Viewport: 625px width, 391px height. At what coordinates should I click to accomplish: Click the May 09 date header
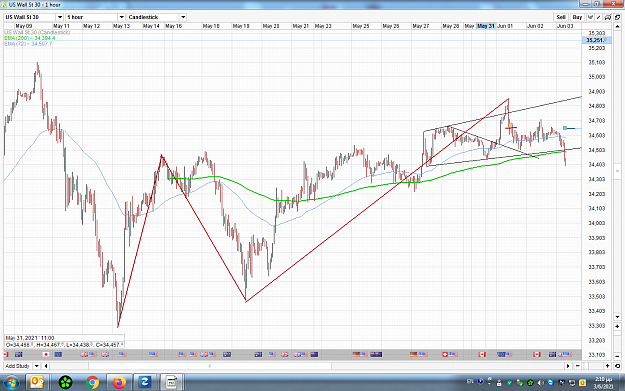(x=24, y=26)
